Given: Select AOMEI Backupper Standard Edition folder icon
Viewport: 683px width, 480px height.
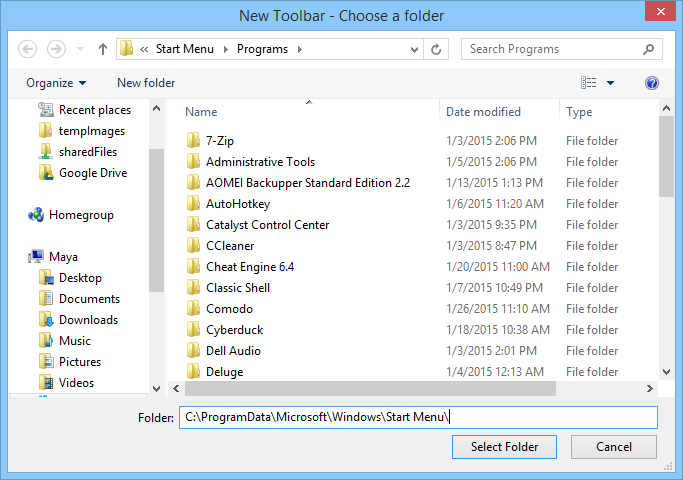Looking at the screenshot, I should point(193,182).
